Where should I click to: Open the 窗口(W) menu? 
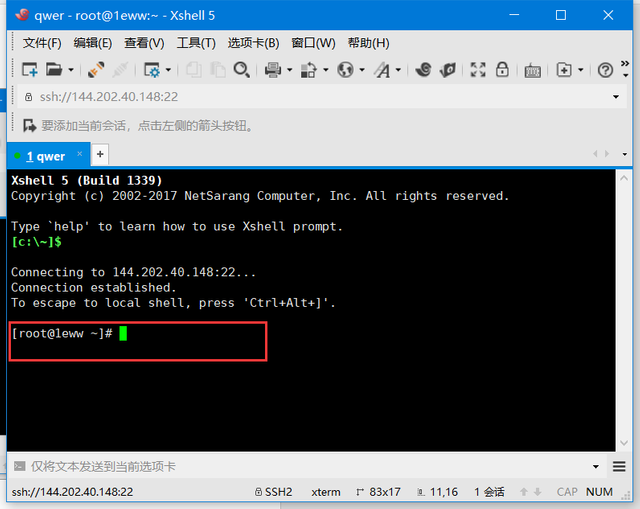[x=313, y=43]
